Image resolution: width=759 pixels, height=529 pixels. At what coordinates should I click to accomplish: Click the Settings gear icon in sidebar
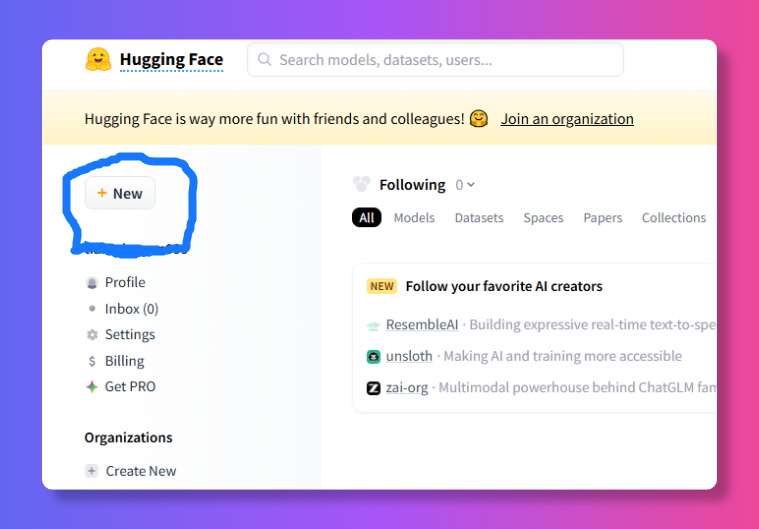click(92, 335)
